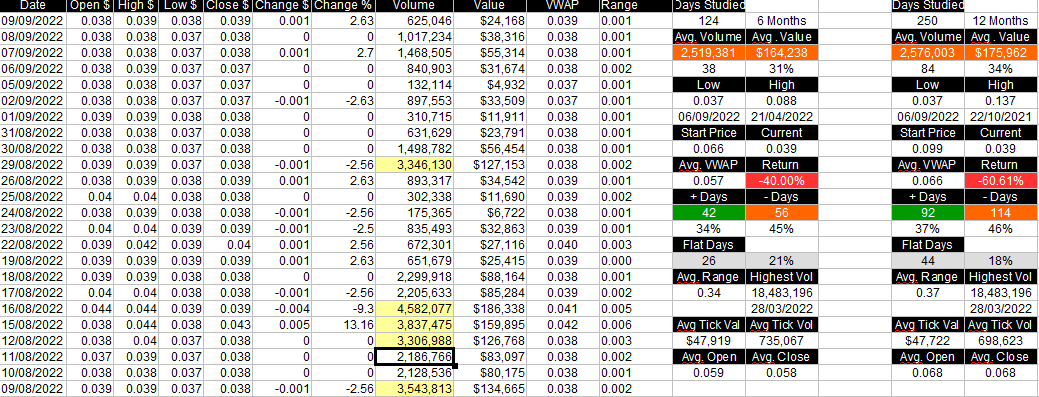The image size is (1039, 397).
Task: Select the 12 Months label cell
Action: (1001, 21)
